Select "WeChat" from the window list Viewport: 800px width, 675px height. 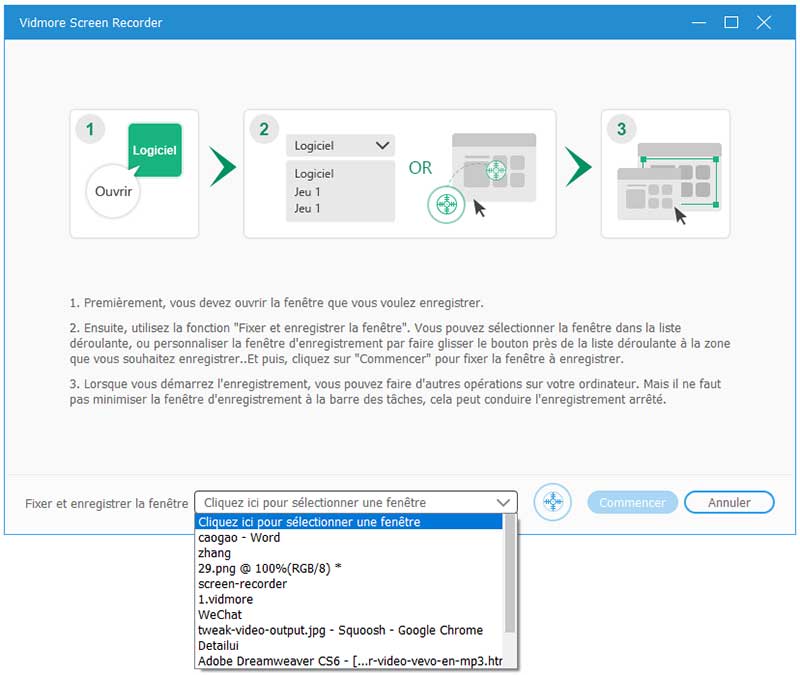click(219, 614)
